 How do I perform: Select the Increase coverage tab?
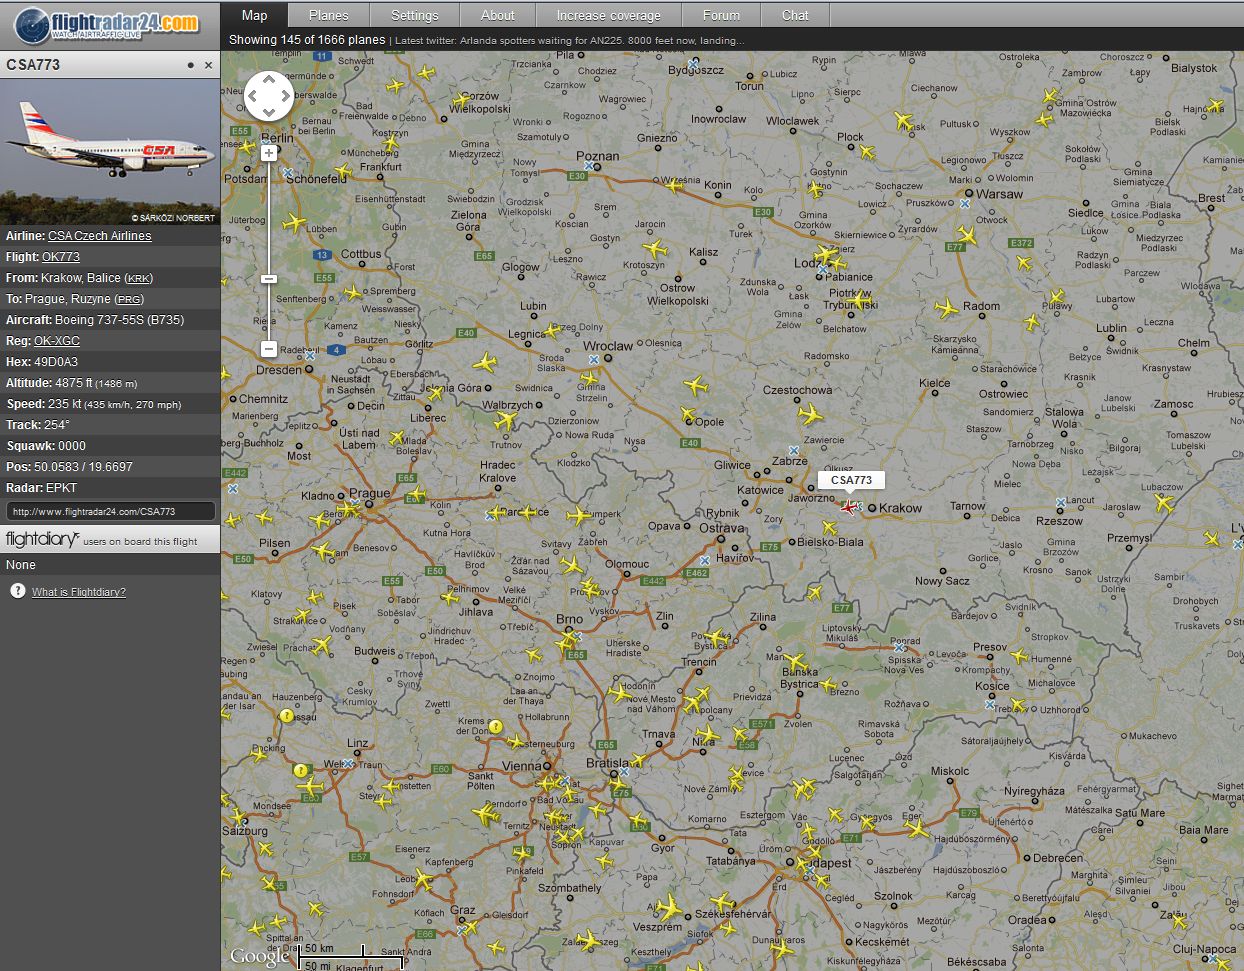tap(608, 15)
